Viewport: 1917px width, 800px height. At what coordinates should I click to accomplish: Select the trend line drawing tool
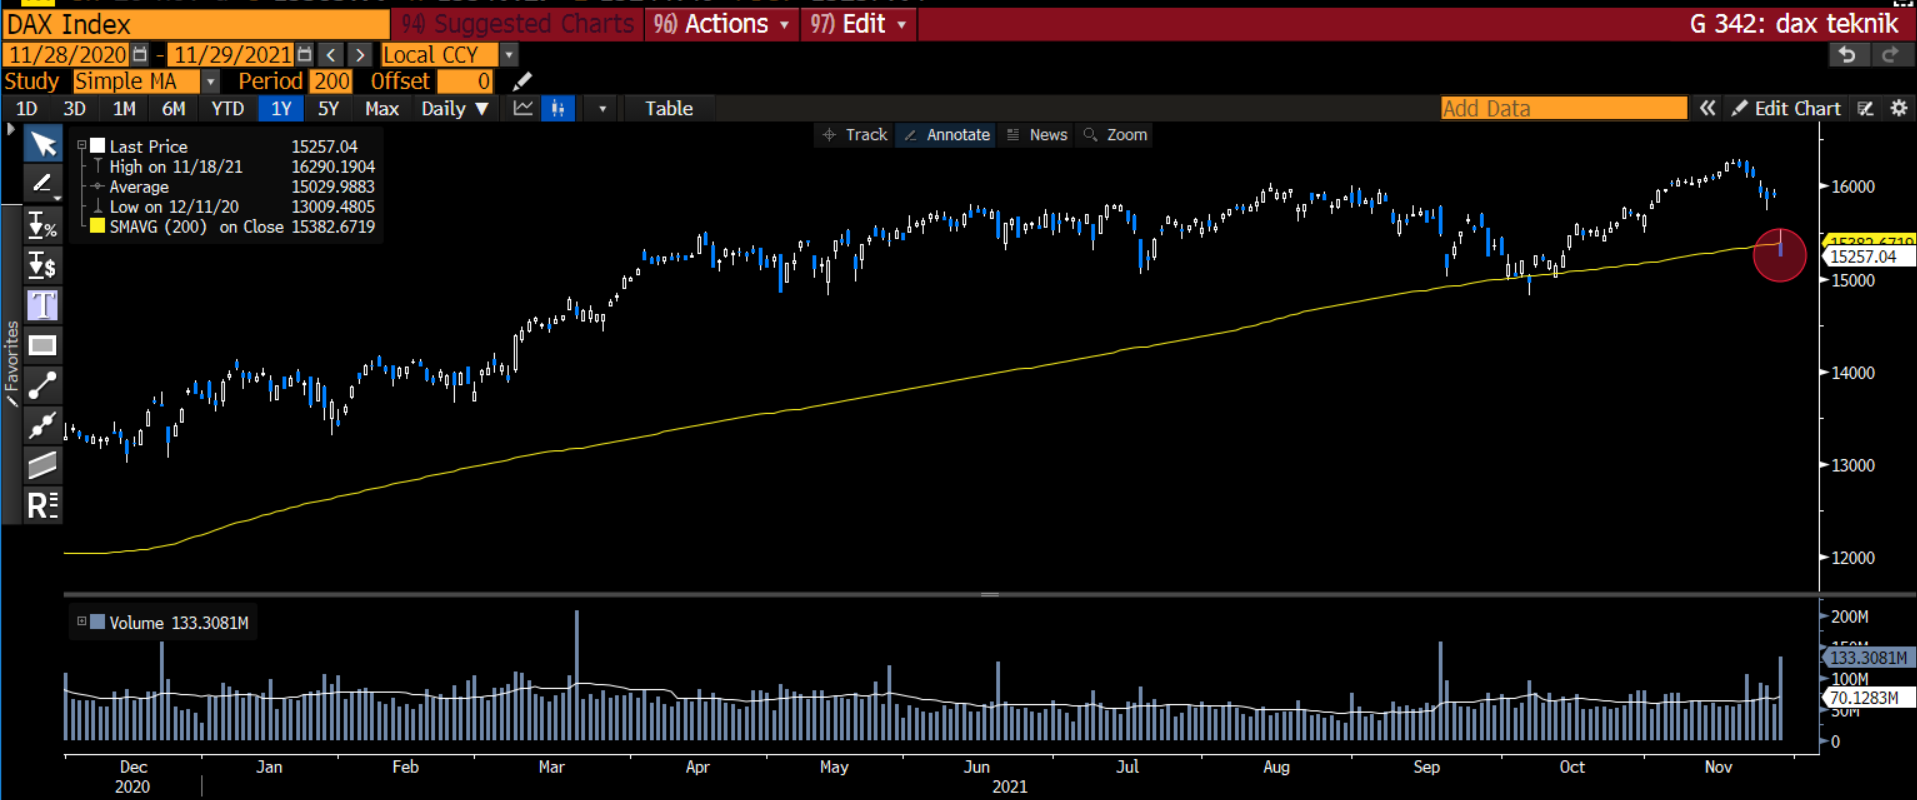pyautogui.click(x=43, y=385)
